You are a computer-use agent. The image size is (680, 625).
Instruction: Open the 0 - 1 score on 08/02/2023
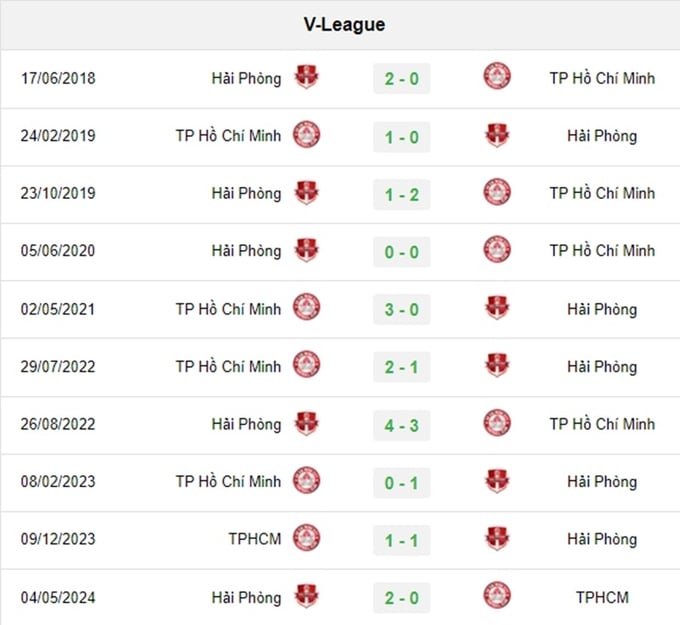[x=402, y=483]
